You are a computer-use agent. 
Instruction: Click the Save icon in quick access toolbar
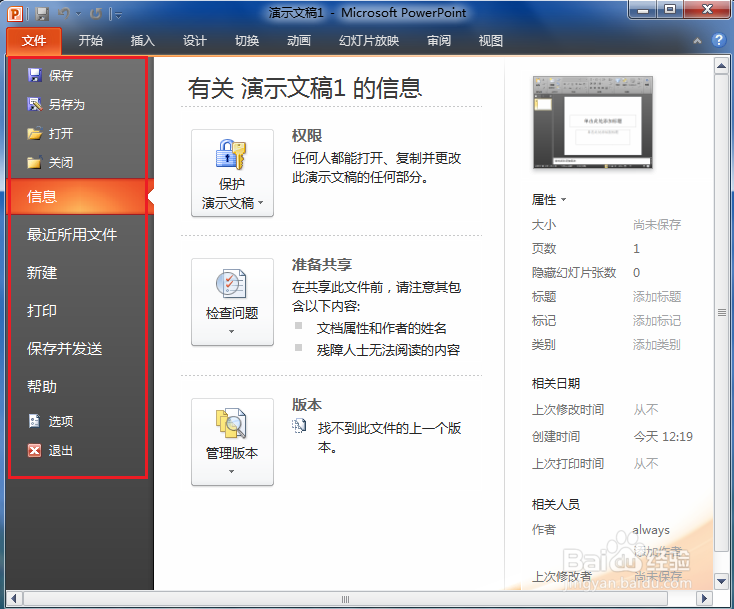42,14
